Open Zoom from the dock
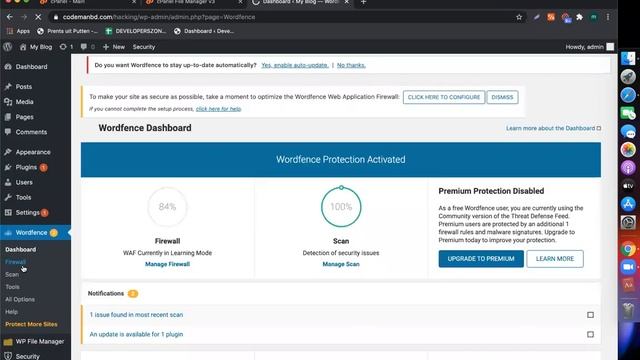The height and width of the screenshot is (360, 640). (x=628, y=267)
